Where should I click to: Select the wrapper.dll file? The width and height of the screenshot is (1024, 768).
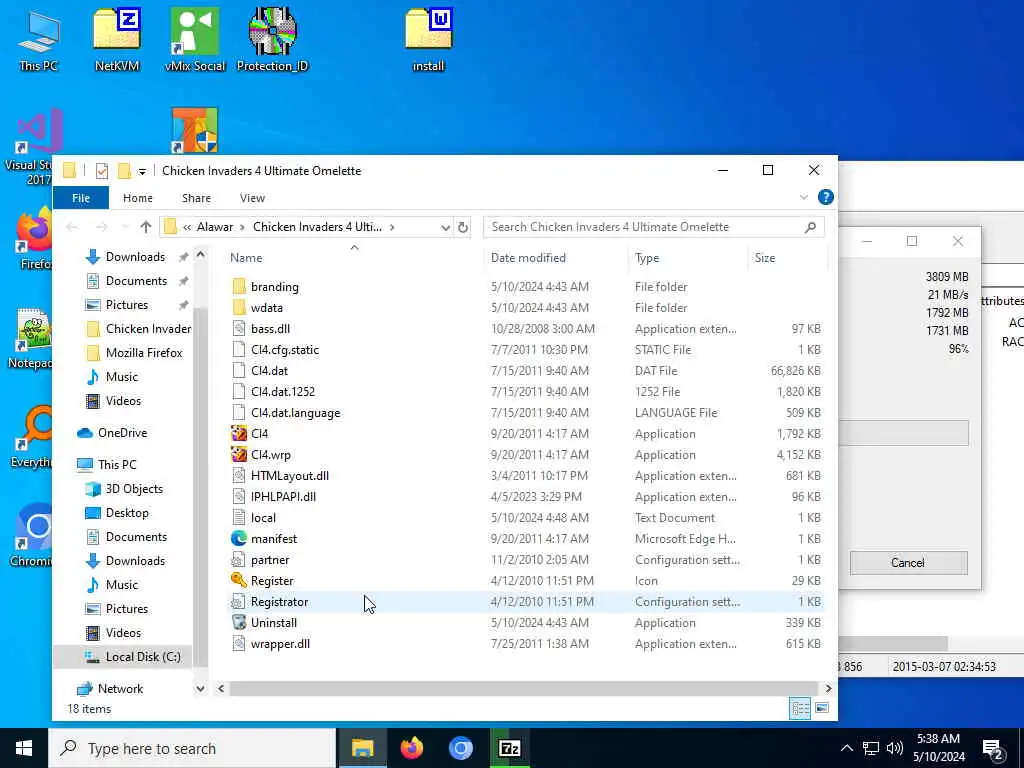[280, 644]
